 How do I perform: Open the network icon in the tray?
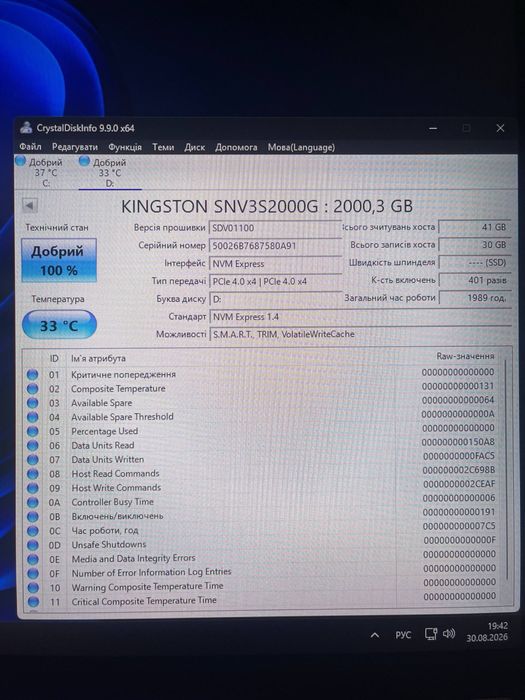(431, 634)
